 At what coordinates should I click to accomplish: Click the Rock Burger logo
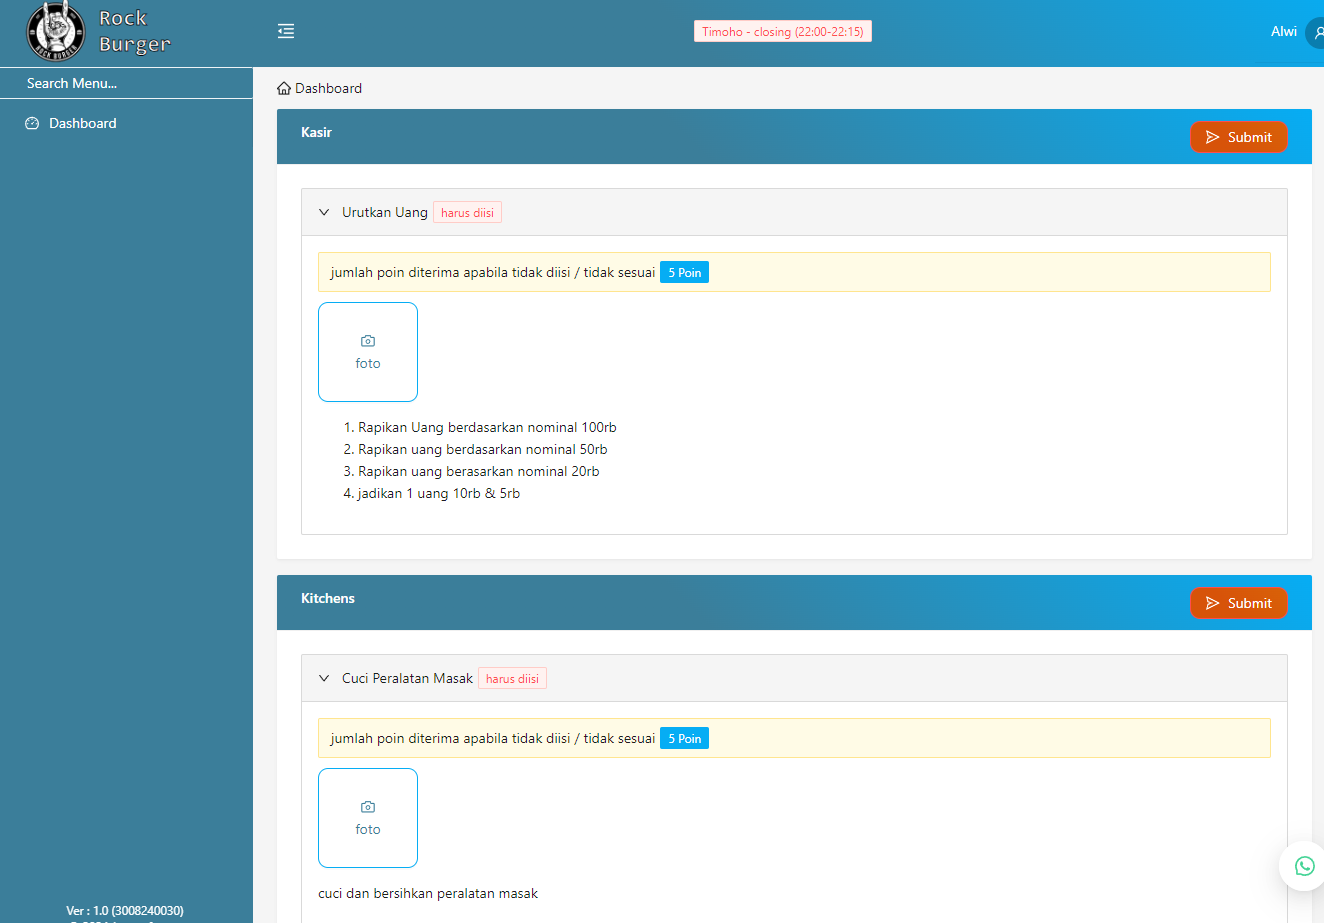pyautogui.click(x=55, y=31)
